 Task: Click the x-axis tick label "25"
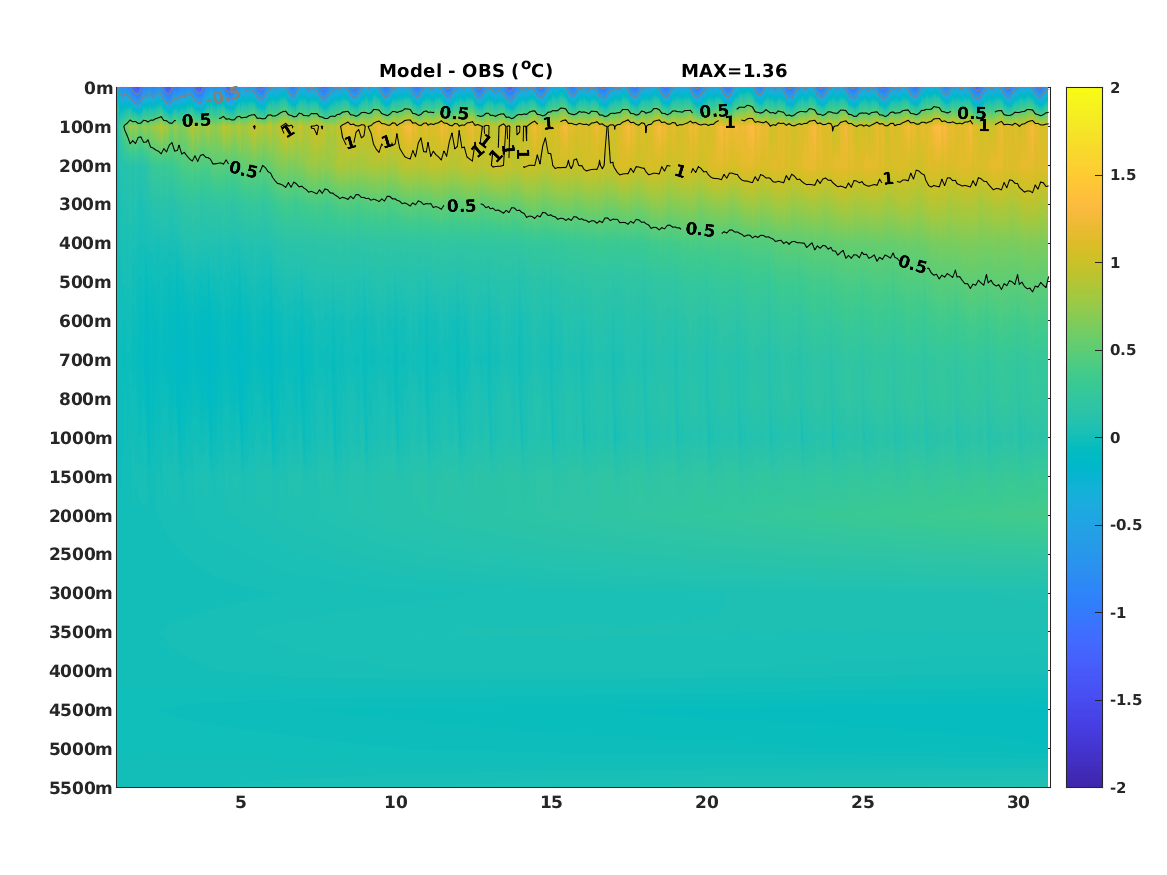863,803
